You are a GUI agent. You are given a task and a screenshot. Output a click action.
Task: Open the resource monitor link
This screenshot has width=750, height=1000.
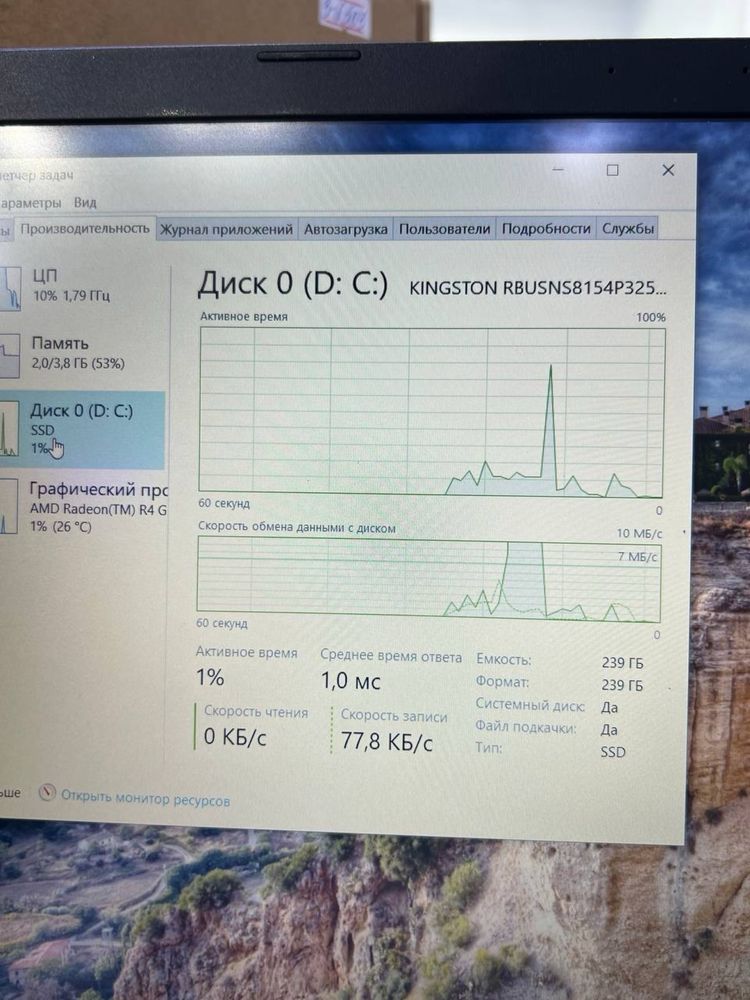[x=145, y=800]
